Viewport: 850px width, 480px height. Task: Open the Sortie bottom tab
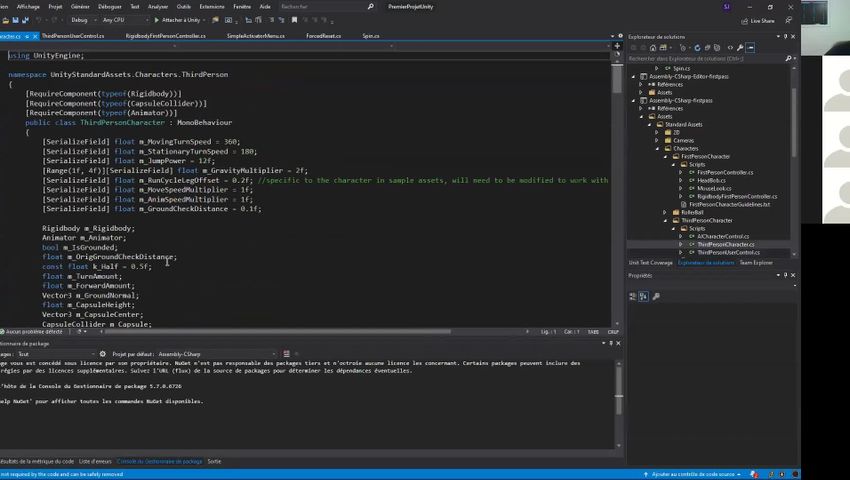(x=214, y=461)
